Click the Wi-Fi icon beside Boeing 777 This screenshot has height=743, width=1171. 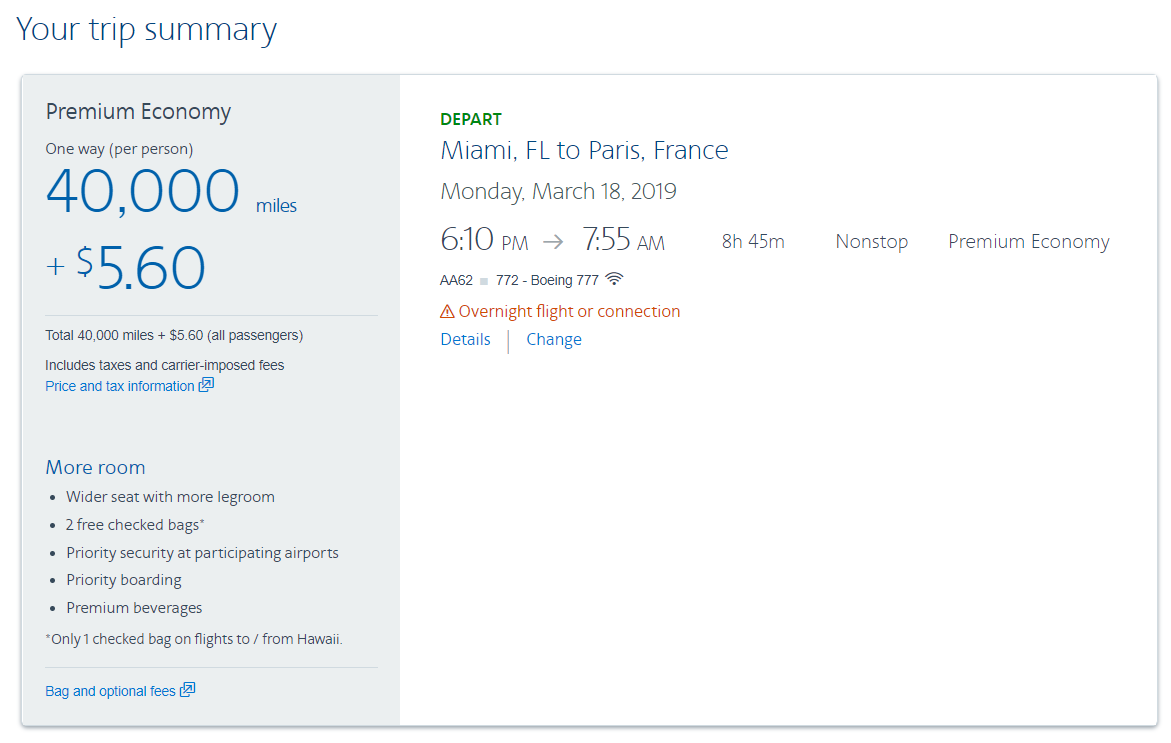point(614,279)
